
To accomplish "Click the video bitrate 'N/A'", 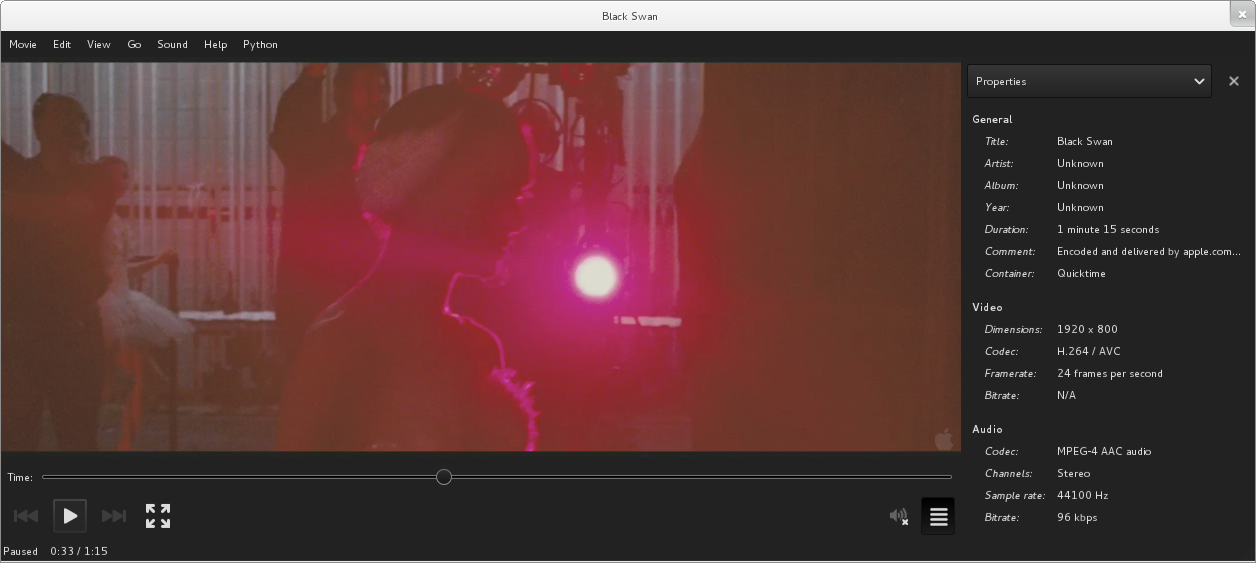I will [x=1066, y=395].
